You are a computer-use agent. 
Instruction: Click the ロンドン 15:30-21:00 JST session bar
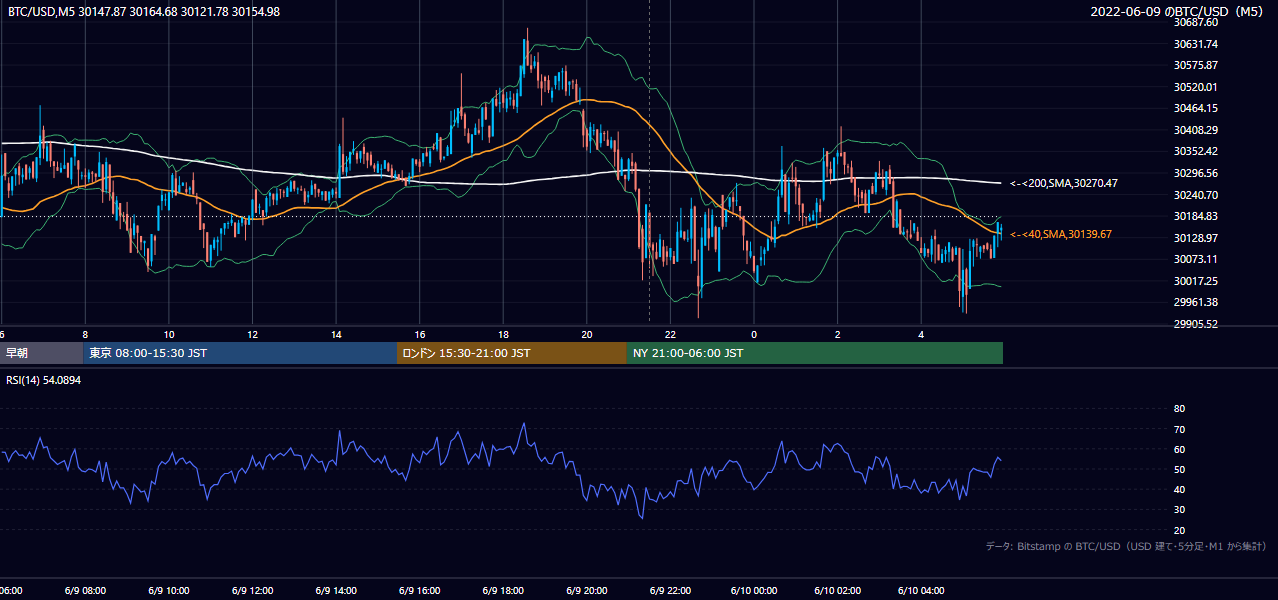(512, 353)
